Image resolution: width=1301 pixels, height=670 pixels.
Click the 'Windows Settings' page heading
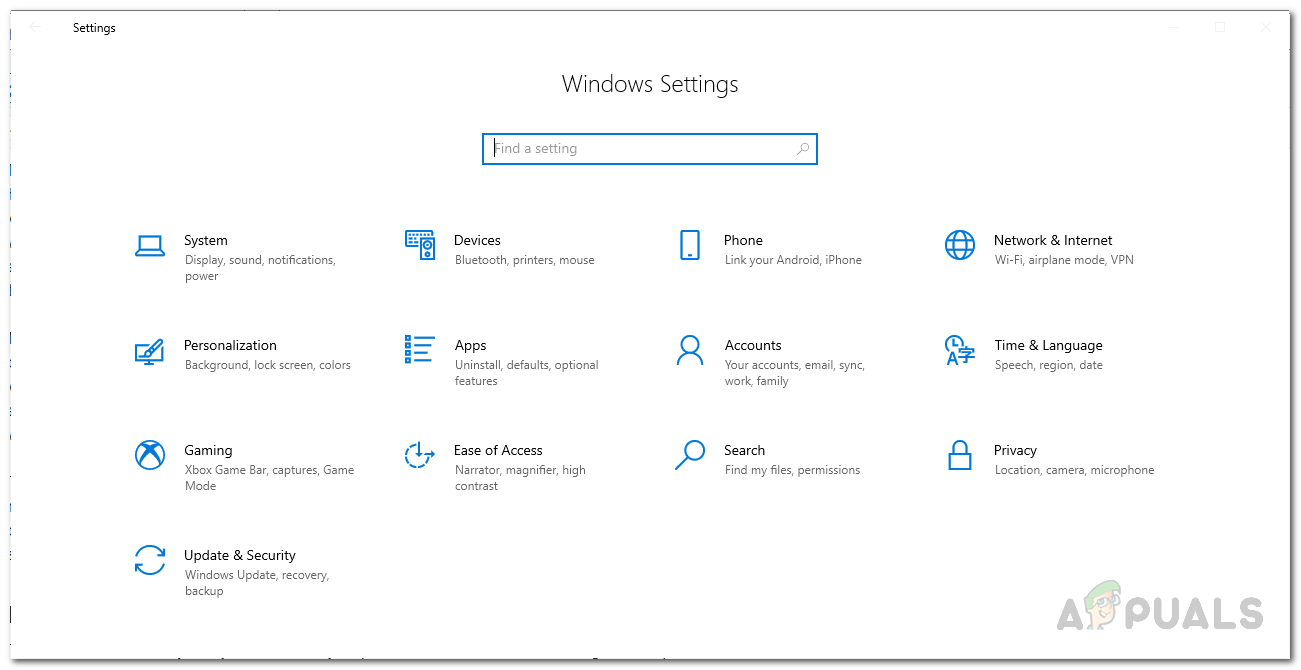click(x=650, y=84)
